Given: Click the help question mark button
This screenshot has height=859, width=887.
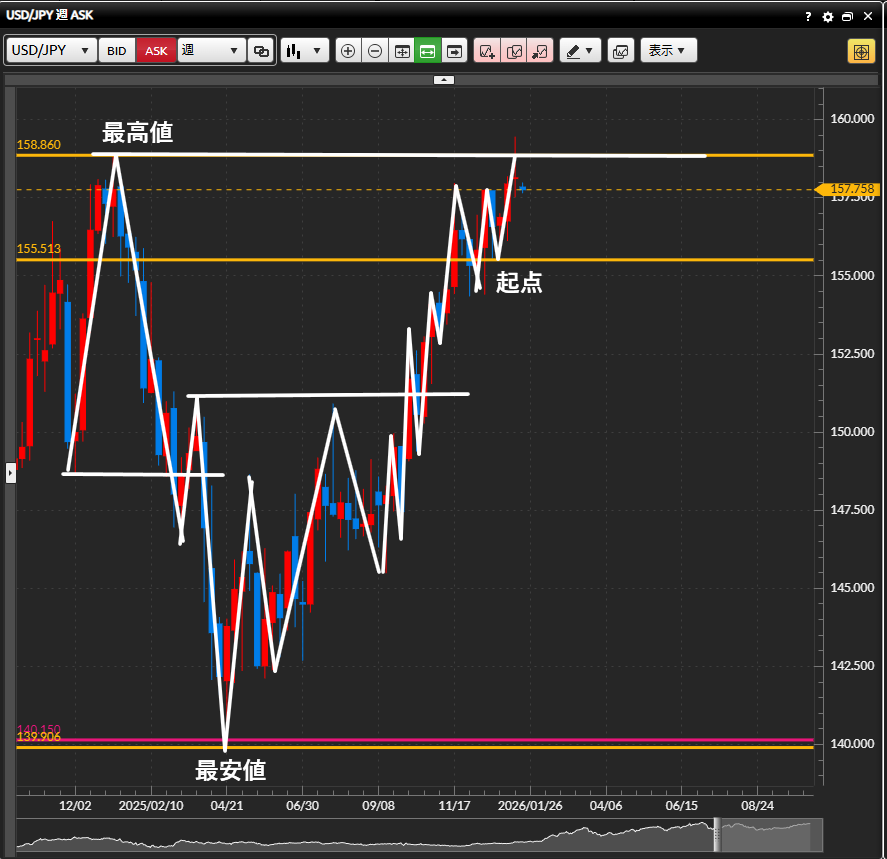Looking at the screenshot, I should coord(808,17).
